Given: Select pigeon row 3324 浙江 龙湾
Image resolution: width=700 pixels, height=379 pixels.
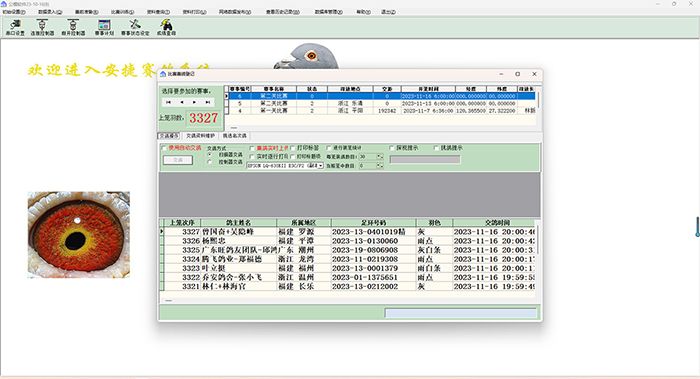Looking at the screenshot, I should (350, 259).
